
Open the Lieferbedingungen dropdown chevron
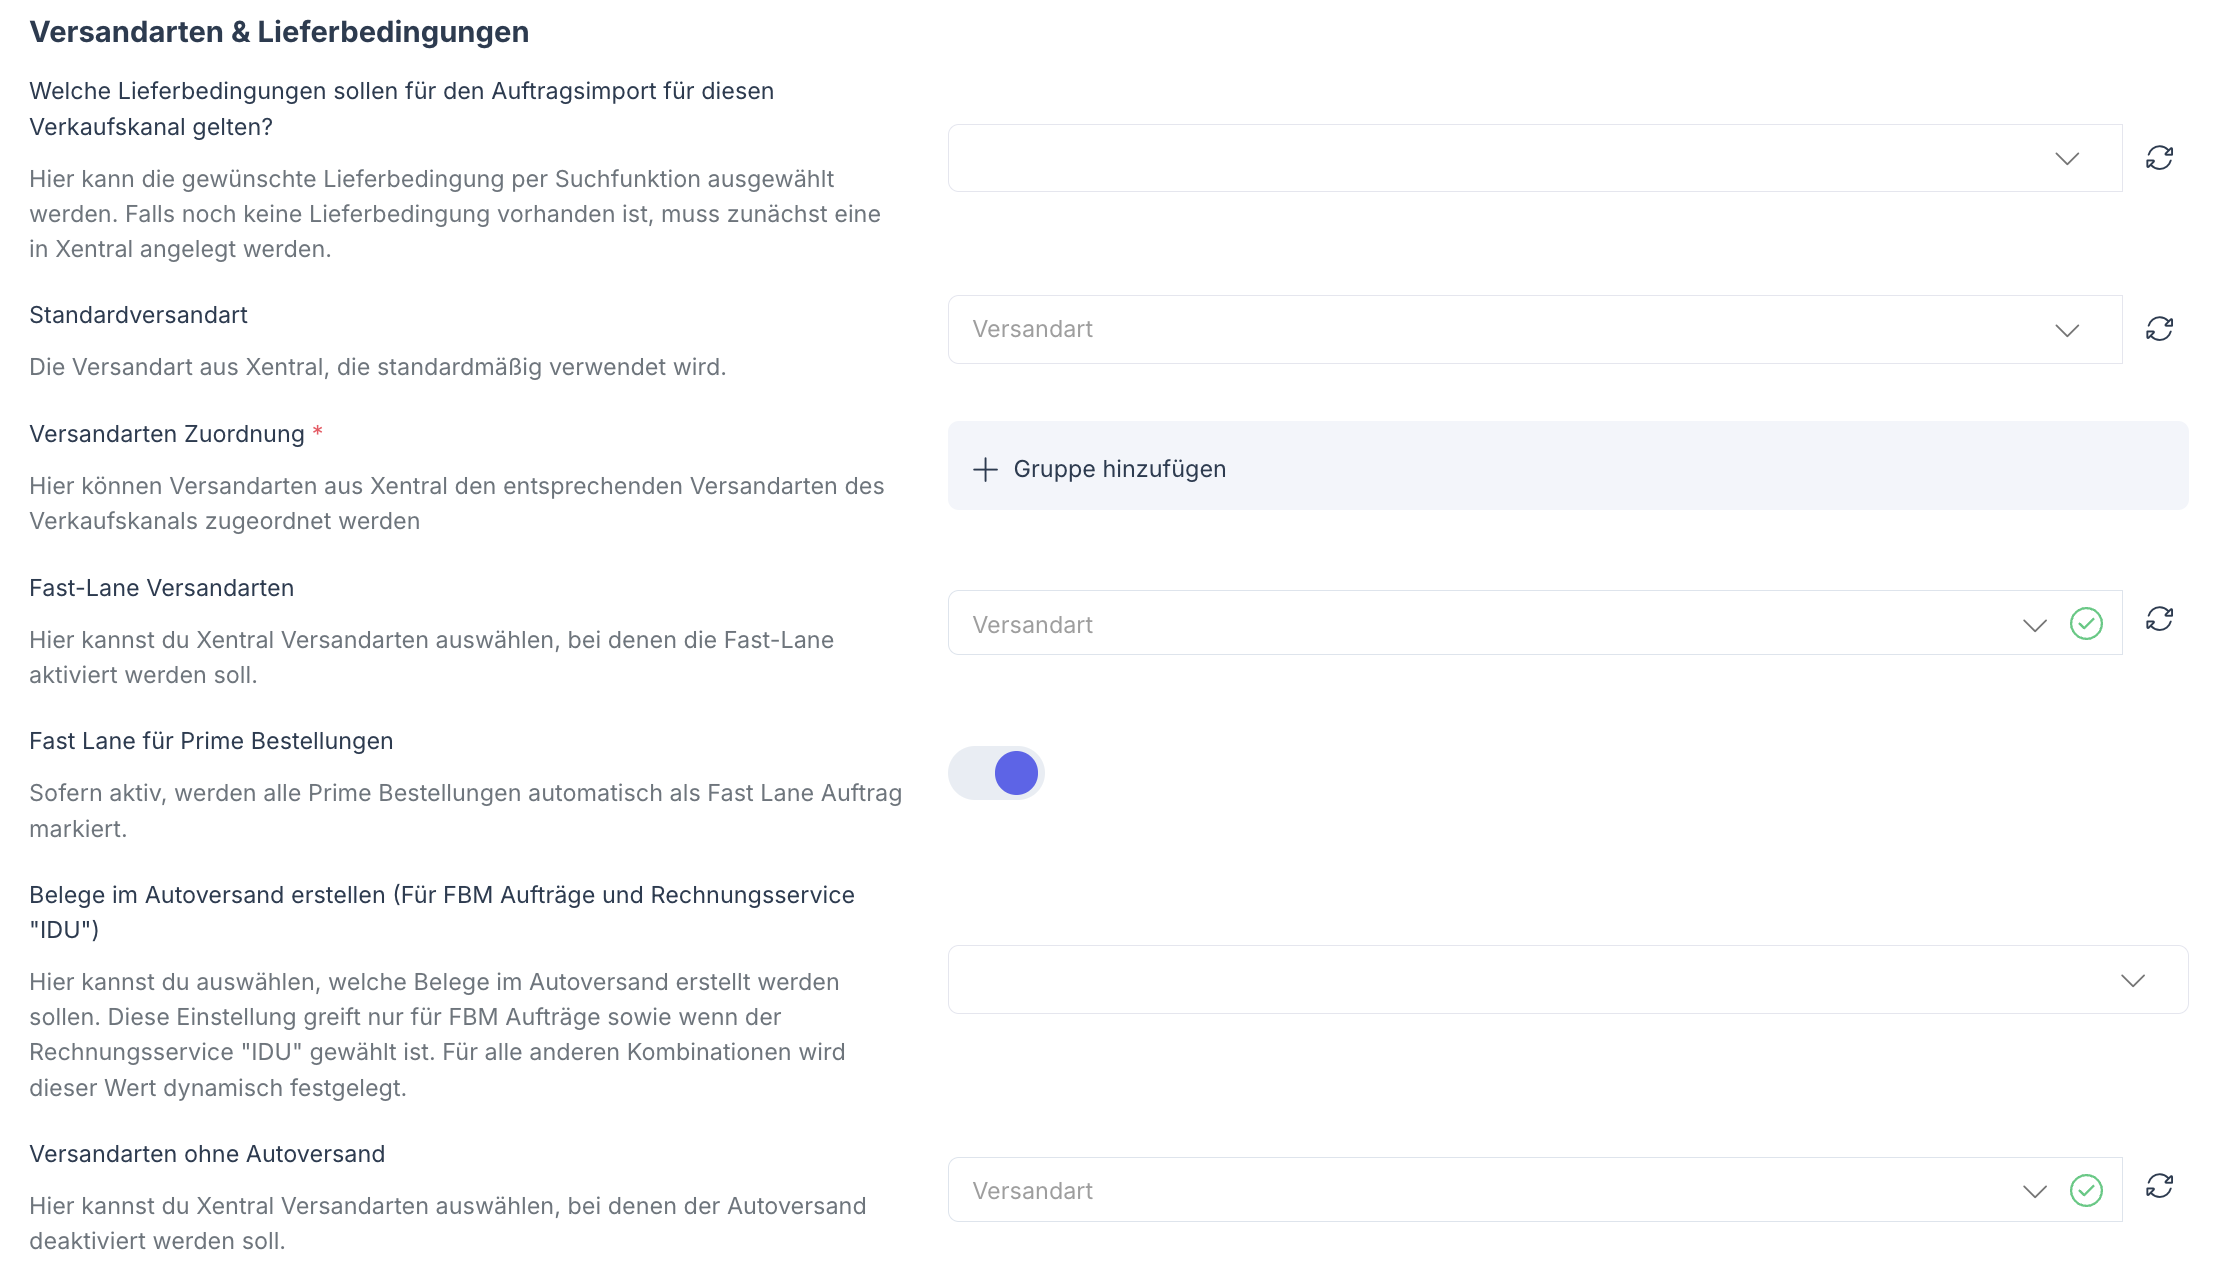click(x=2067, y=159)
